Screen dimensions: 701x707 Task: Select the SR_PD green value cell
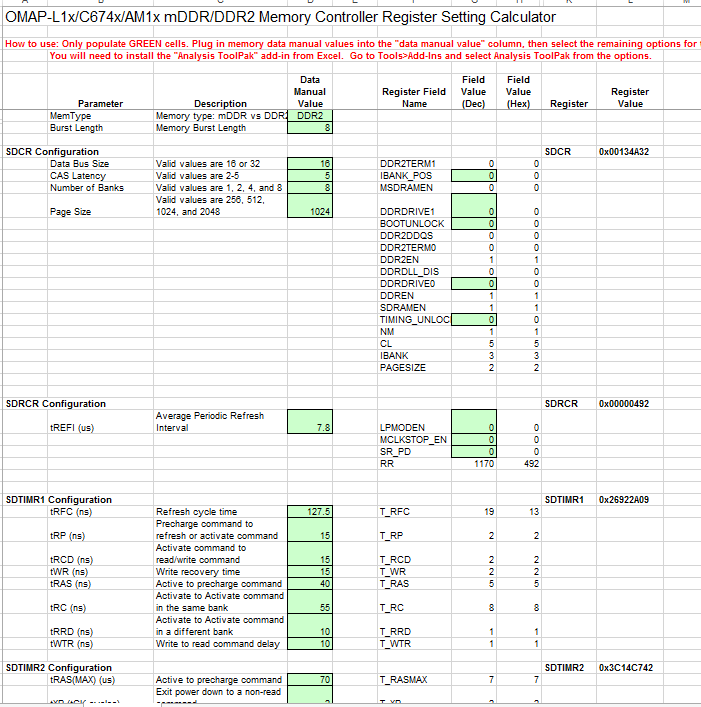(474, 452)
